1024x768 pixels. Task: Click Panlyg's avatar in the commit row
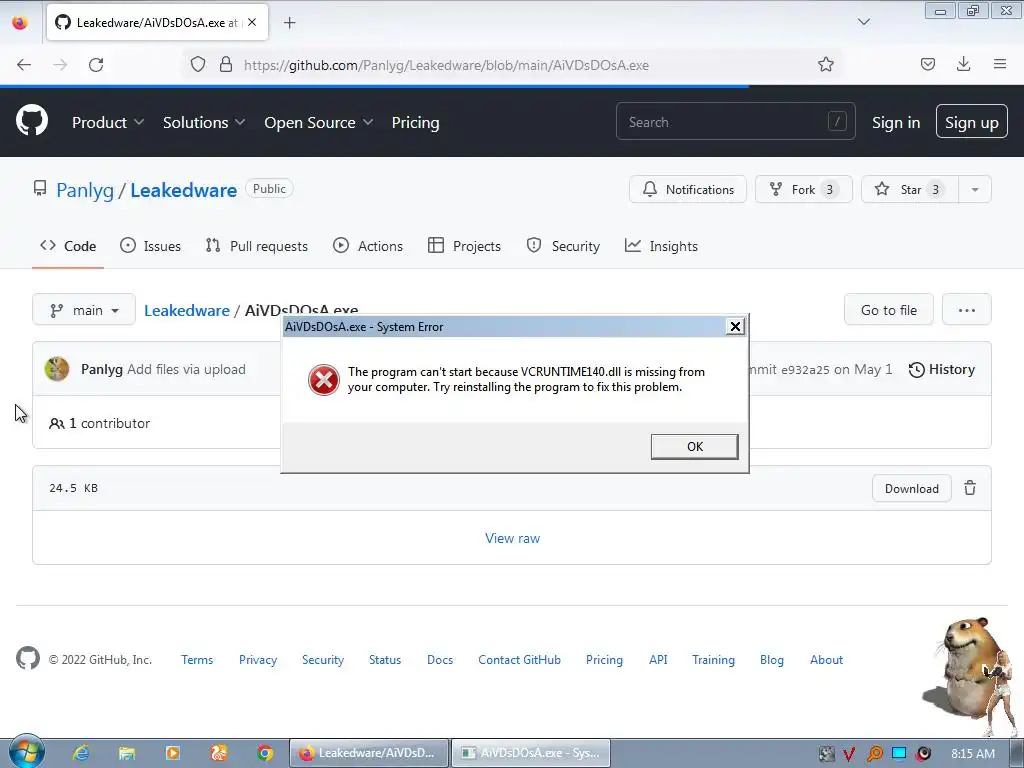click(x=57, y=369)
